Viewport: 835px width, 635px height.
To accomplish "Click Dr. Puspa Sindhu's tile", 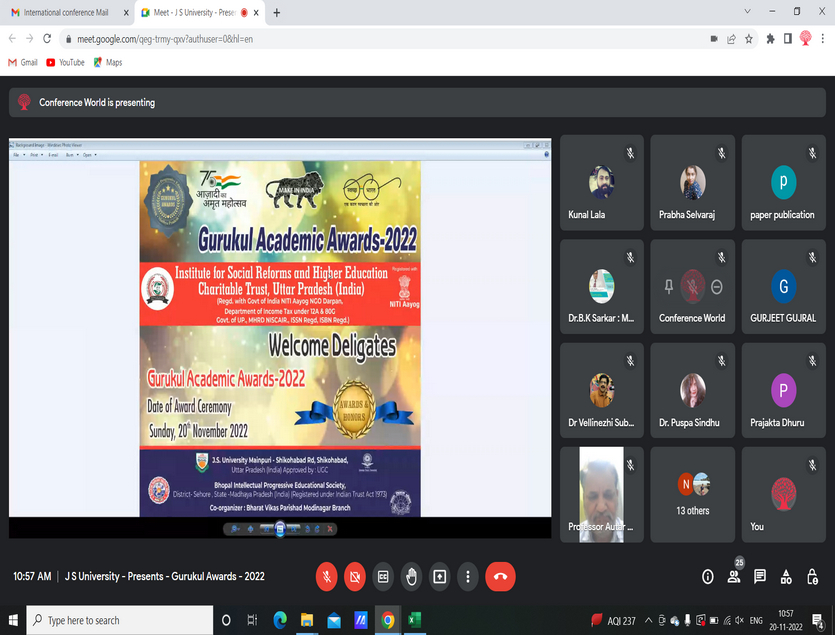I will pyautogui.click(x=692, y=390).
